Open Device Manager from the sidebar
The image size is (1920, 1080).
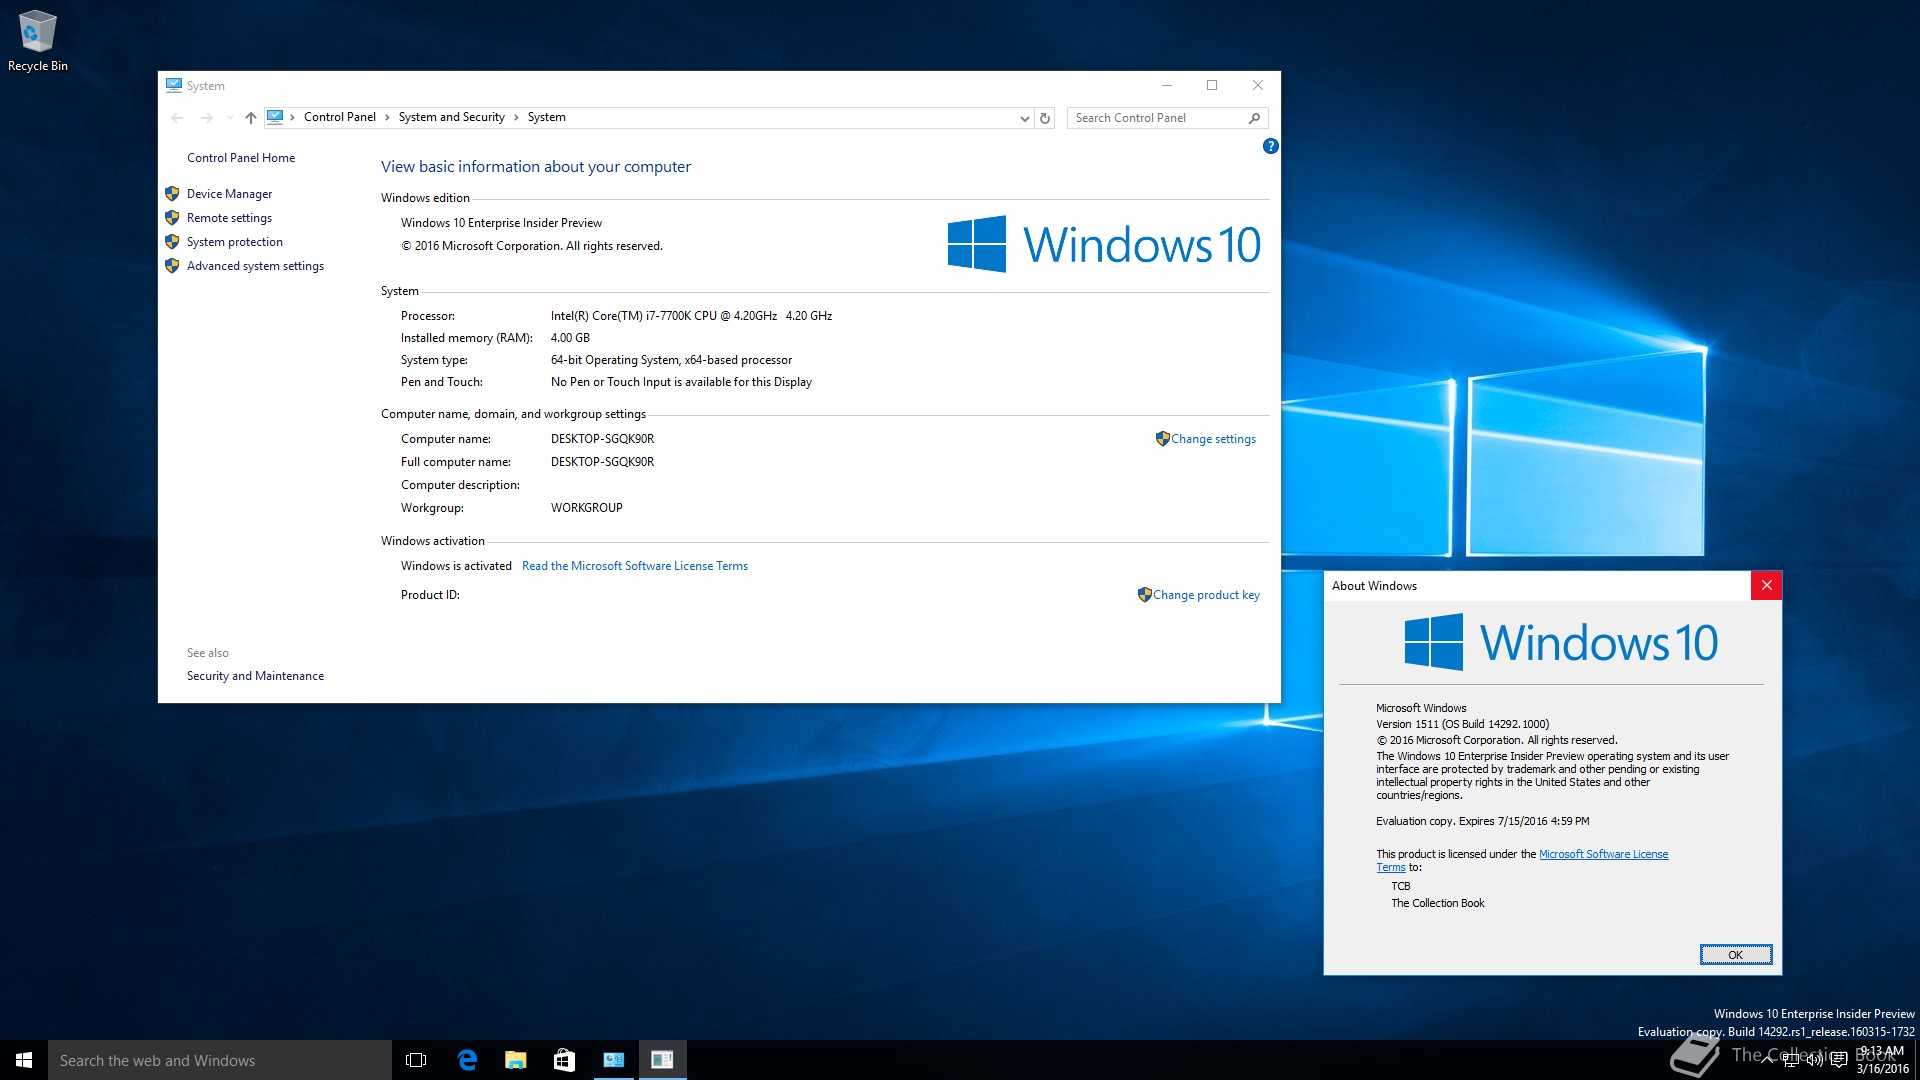click(x=229, y=194)
